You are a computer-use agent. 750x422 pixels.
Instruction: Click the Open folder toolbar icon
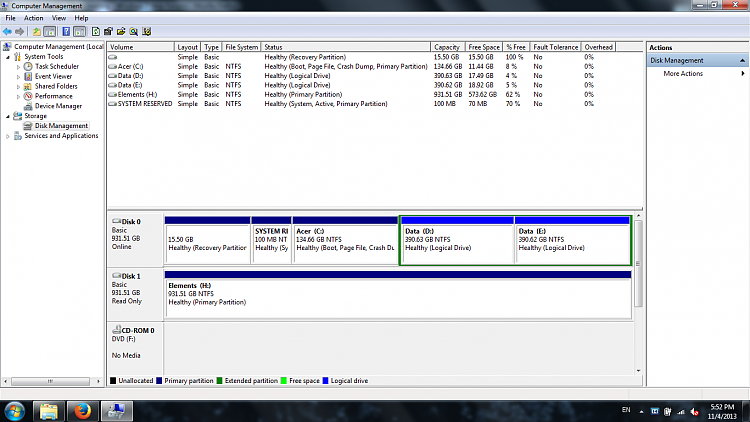click(x=121, y=32)
